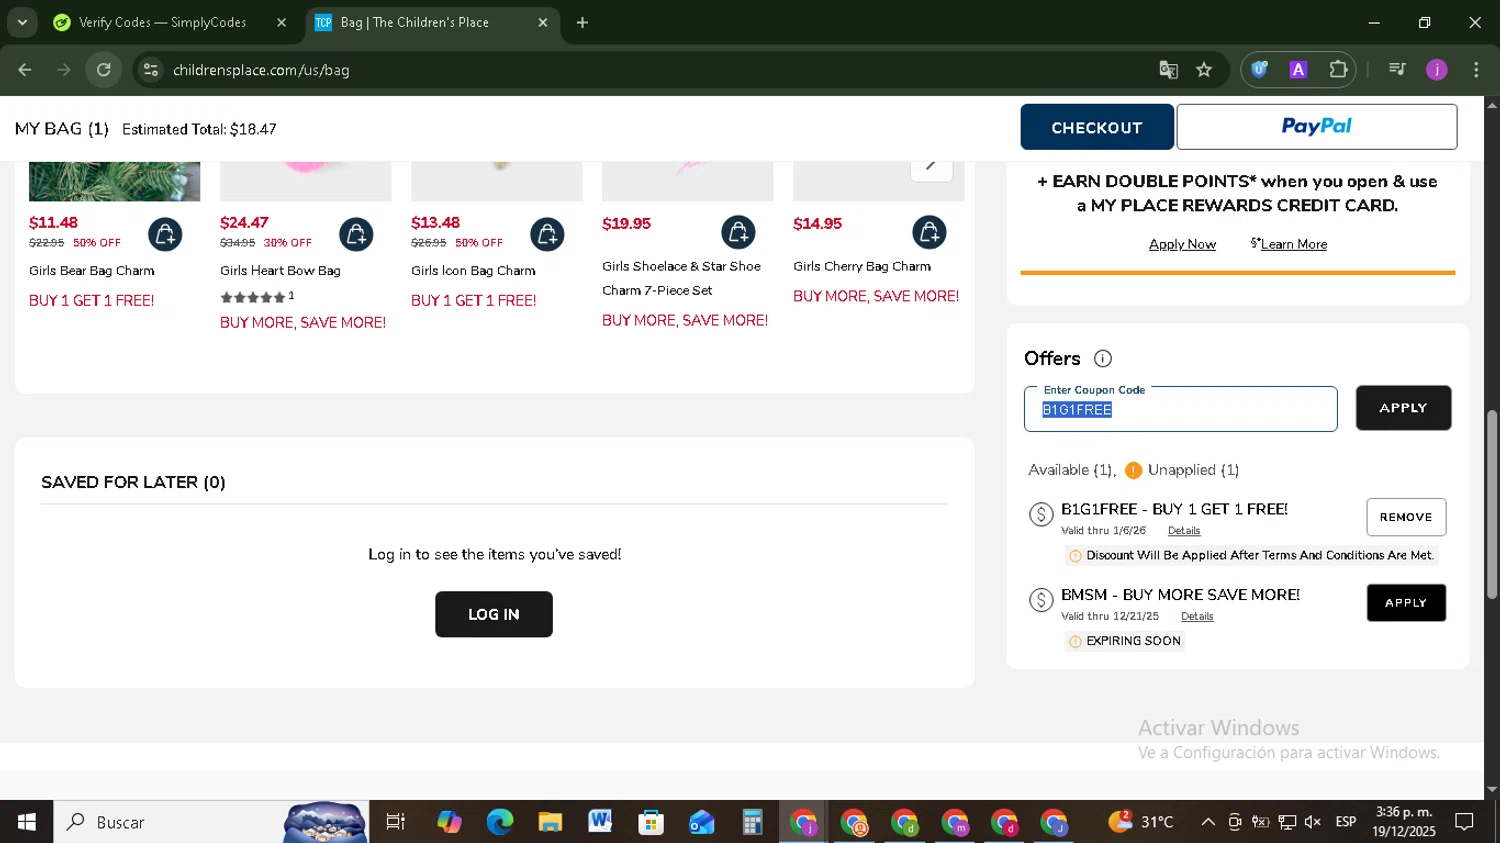Click the browser address bar URL

click(261, 70)
